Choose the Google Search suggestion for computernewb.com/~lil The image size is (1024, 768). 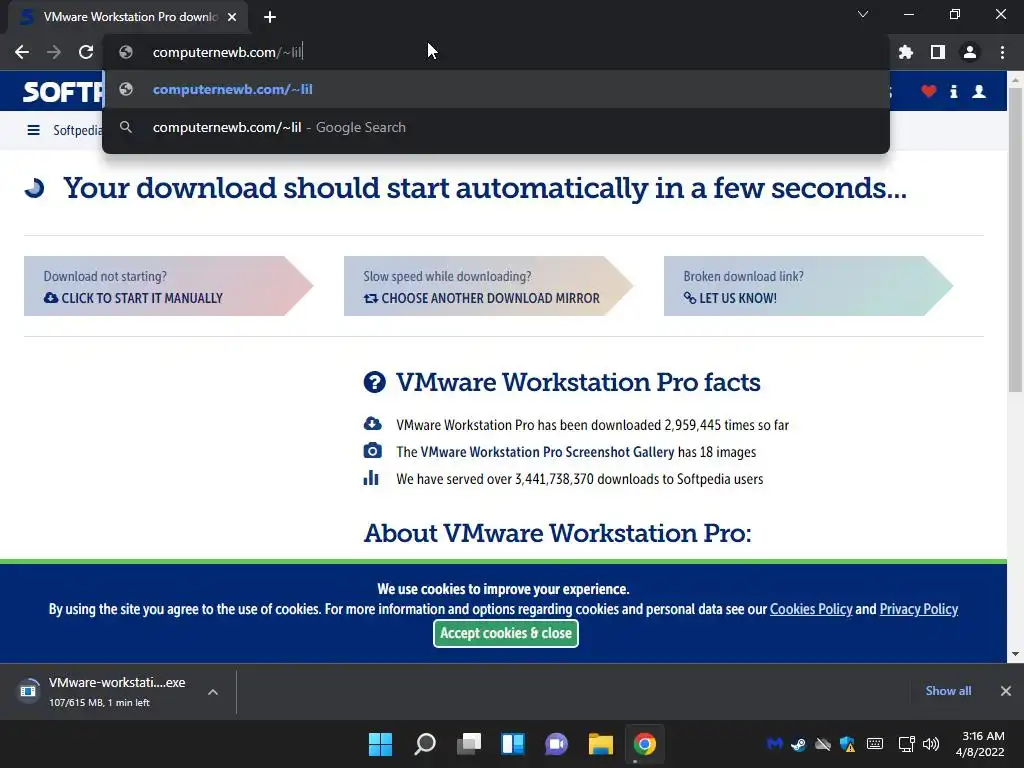click(x=496, y=127)
